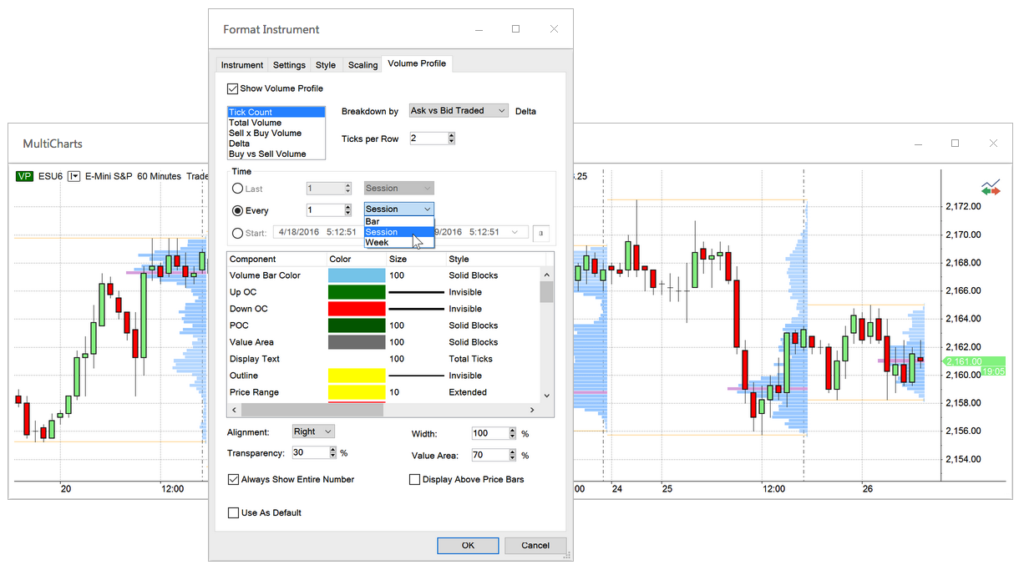Check the Use As Default box
This screenshot has width=1024, height=570.
pos(233,513)
